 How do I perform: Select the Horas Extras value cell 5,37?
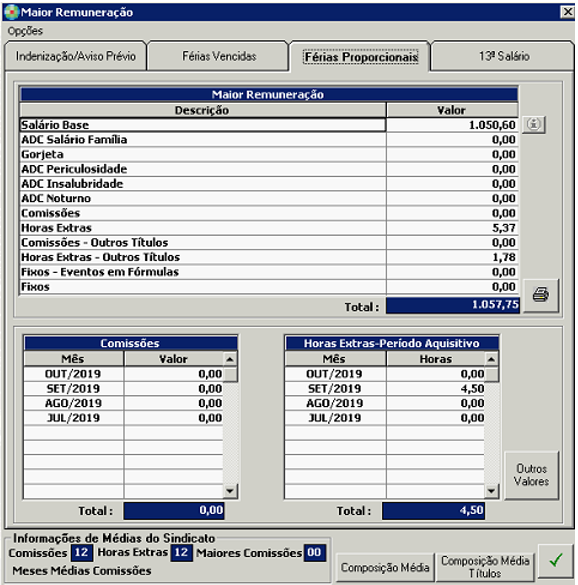(x=452, y=228)
